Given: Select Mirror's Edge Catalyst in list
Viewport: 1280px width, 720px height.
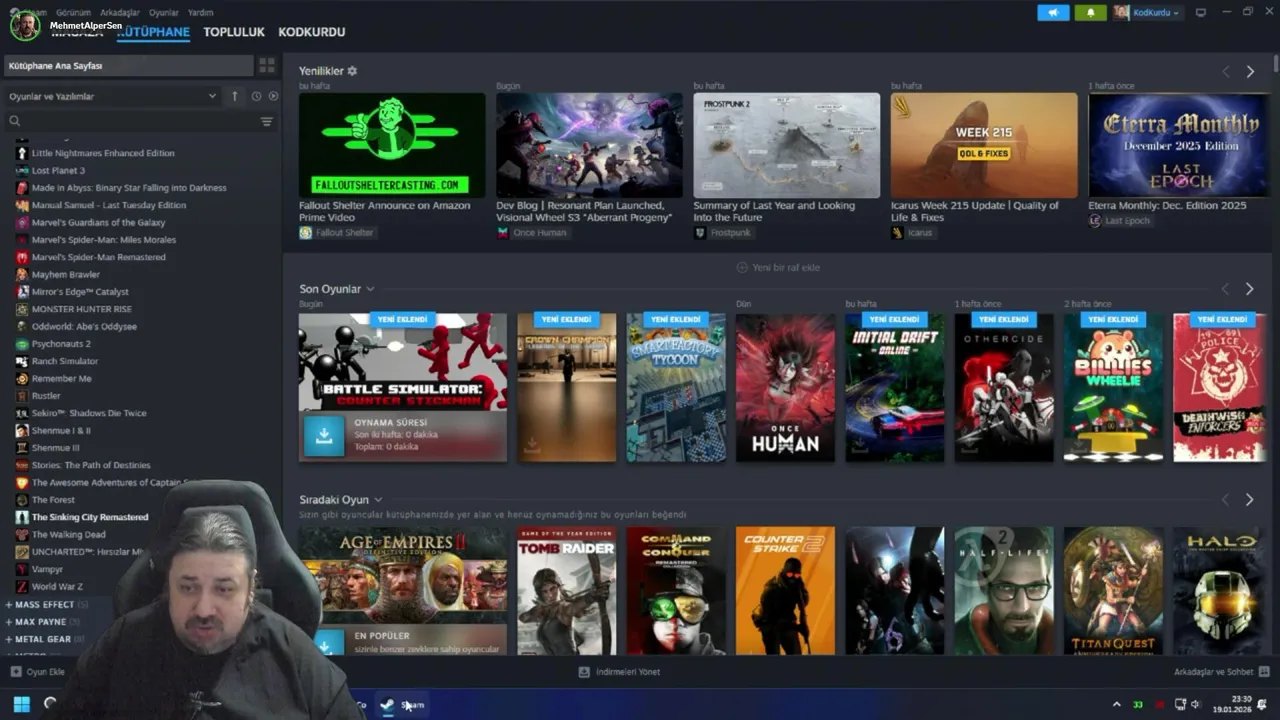Looking at the screenshot, I should [80, 292].
